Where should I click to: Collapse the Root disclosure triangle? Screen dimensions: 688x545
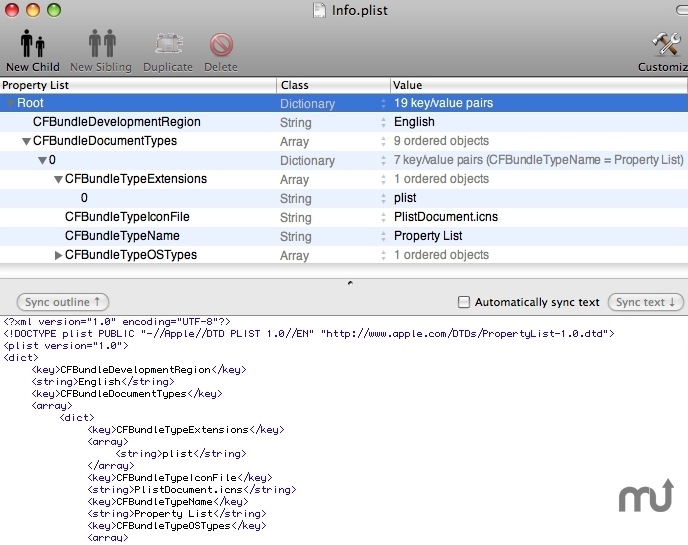[x=11, y=104]
